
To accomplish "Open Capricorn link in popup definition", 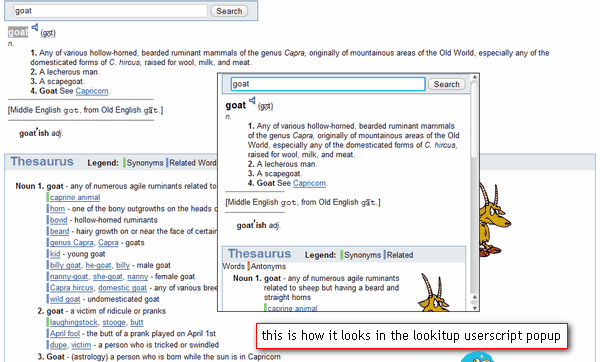I will tap(309, 183).
